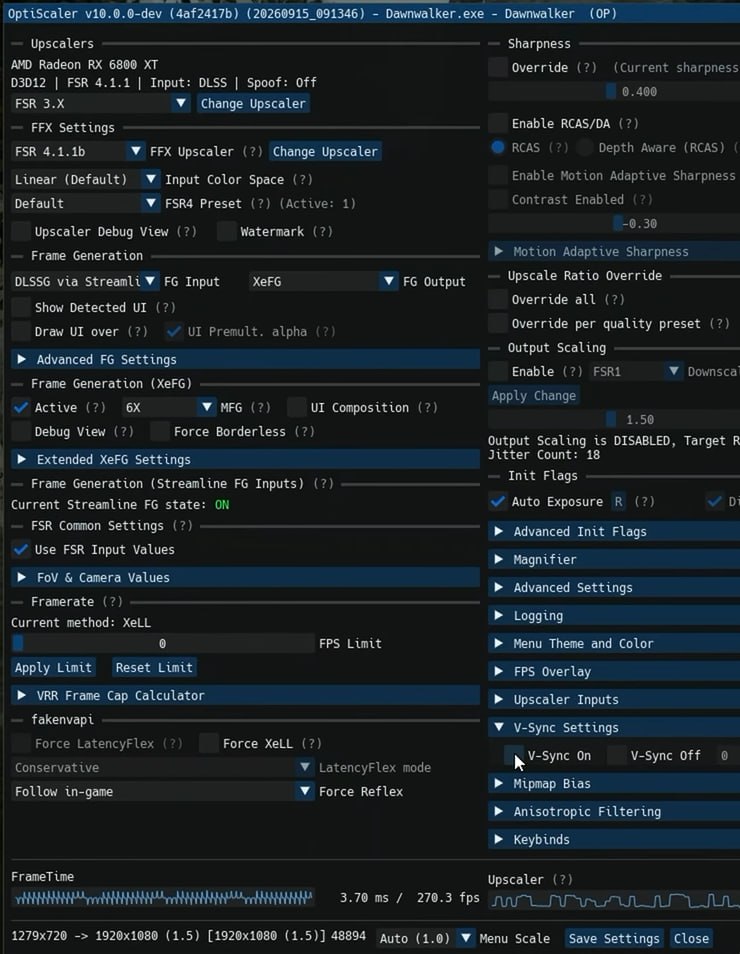Expand the Magnifier section
This screenshot has width=740, height=954.
[x=614, y=559]
